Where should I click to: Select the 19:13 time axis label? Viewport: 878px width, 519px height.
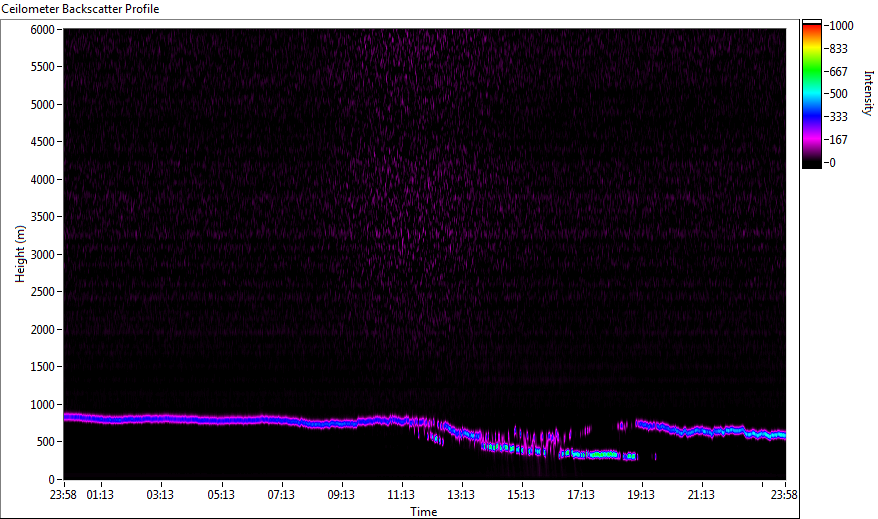tap(641, 495)
